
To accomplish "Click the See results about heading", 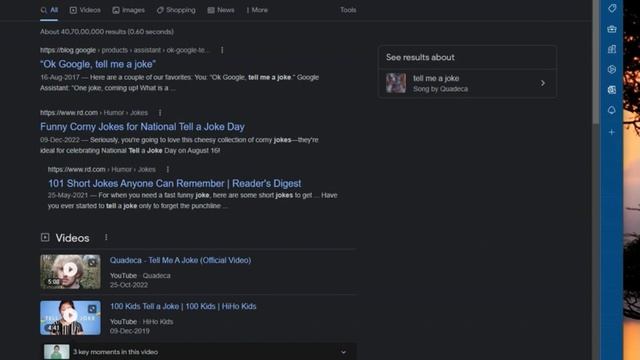I will point(420,58).
